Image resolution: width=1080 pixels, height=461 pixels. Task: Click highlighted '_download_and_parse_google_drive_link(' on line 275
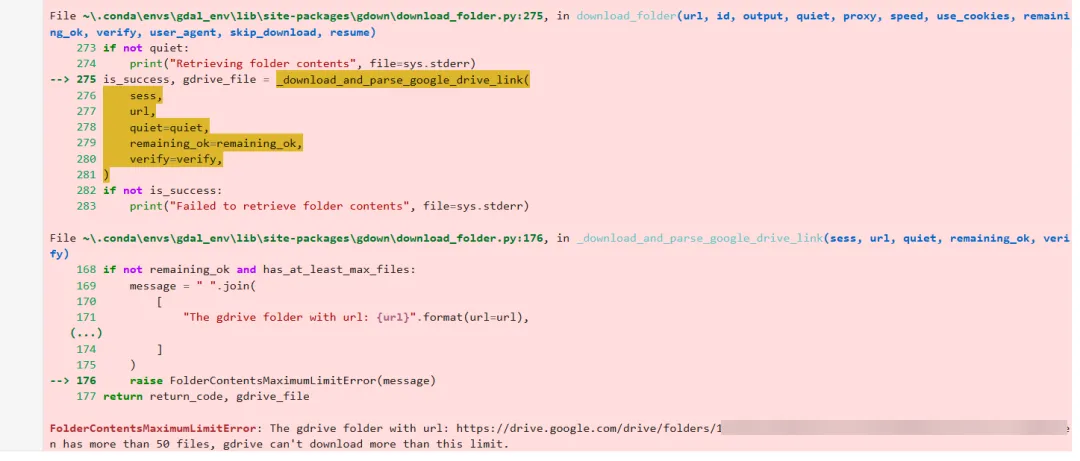pos(403,80)
